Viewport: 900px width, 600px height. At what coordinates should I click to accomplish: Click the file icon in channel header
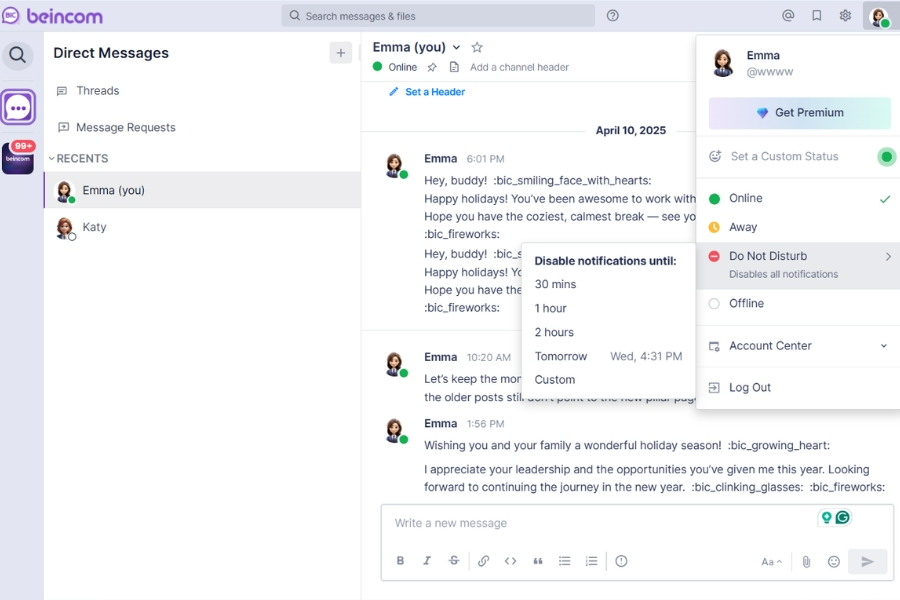(454, 67)
